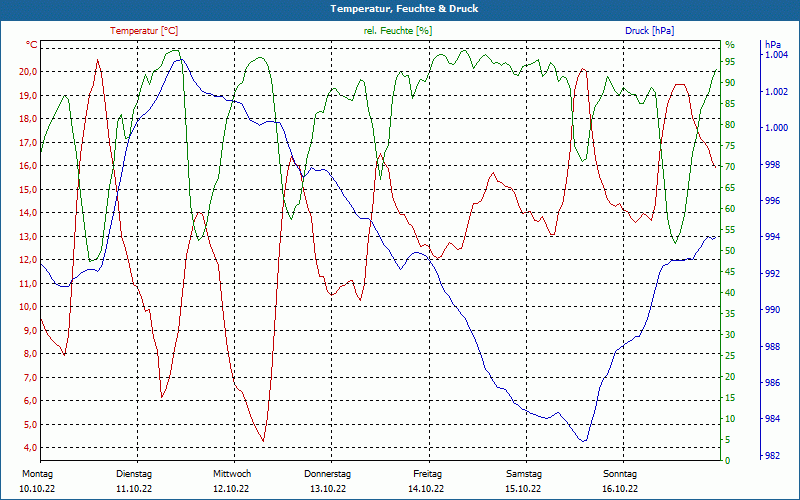
Task: Click the 13,0 temperature axis value
Action: (x=28, y=236)
